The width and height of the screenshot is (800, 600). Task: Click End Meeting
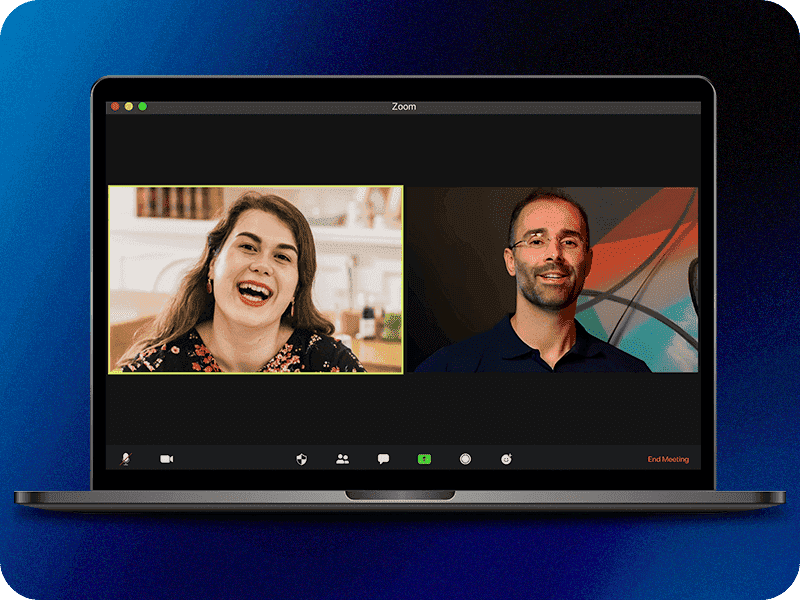coord(668,459)
